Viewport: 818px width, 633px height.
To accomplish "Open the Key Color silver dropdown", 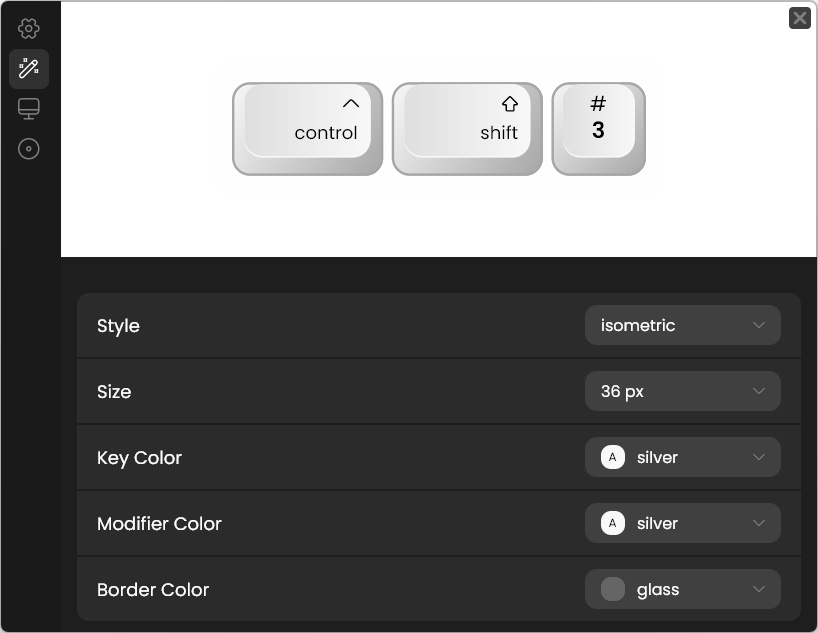I will [682, 457].
